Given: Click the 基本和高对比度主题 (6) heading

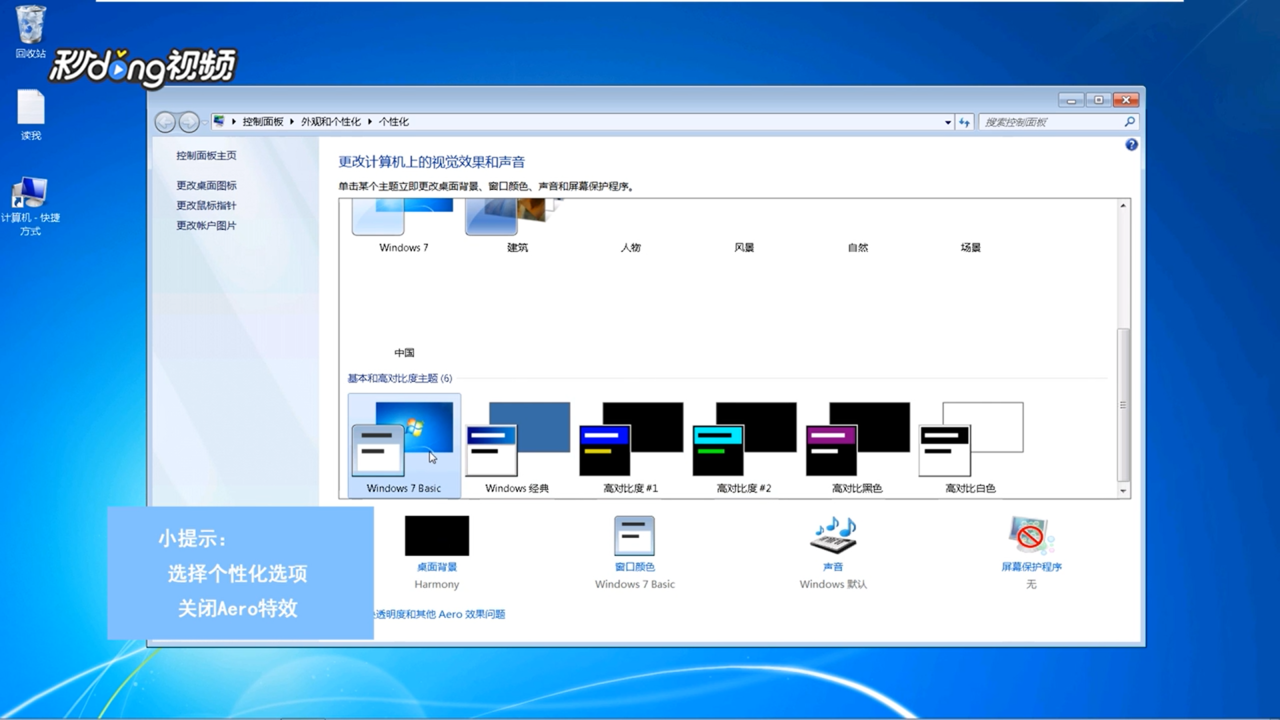Looking at the screenshot, I should [400, 379].
